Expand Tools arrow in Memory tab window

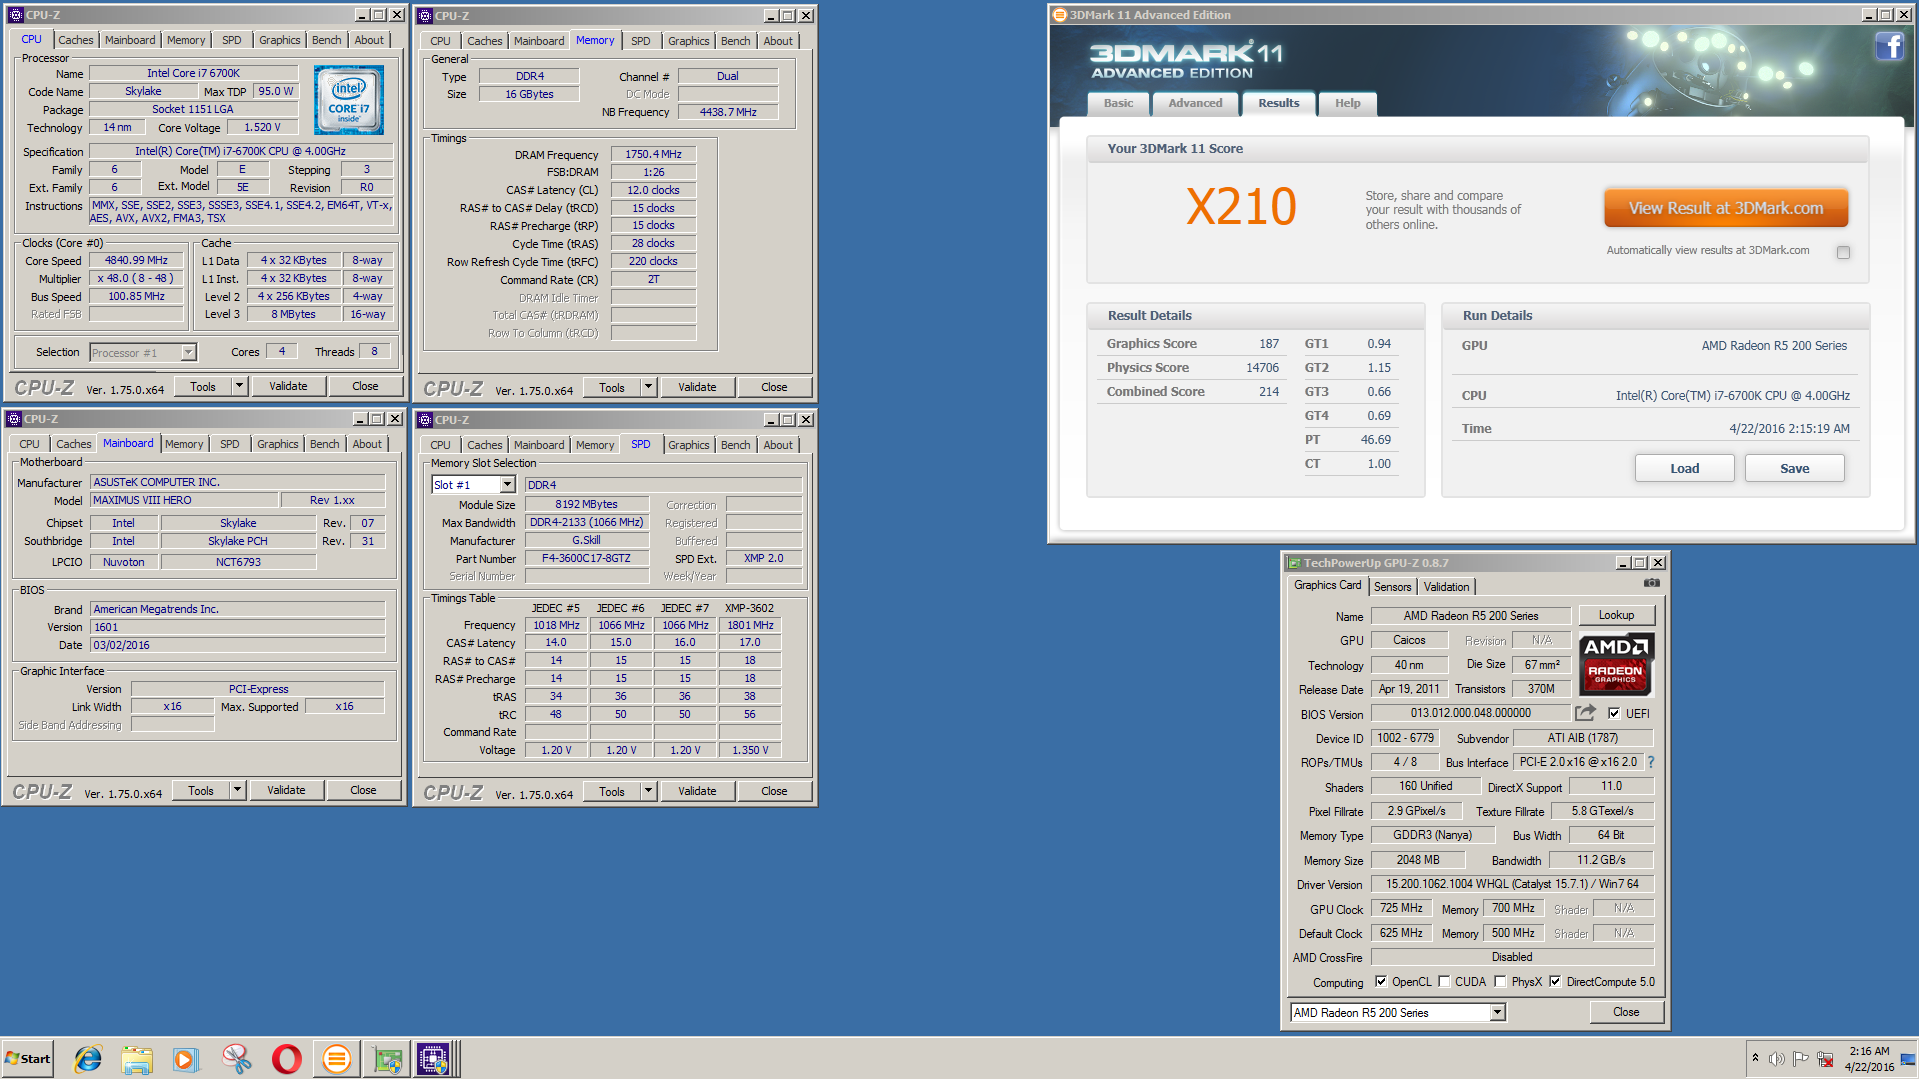648,387
